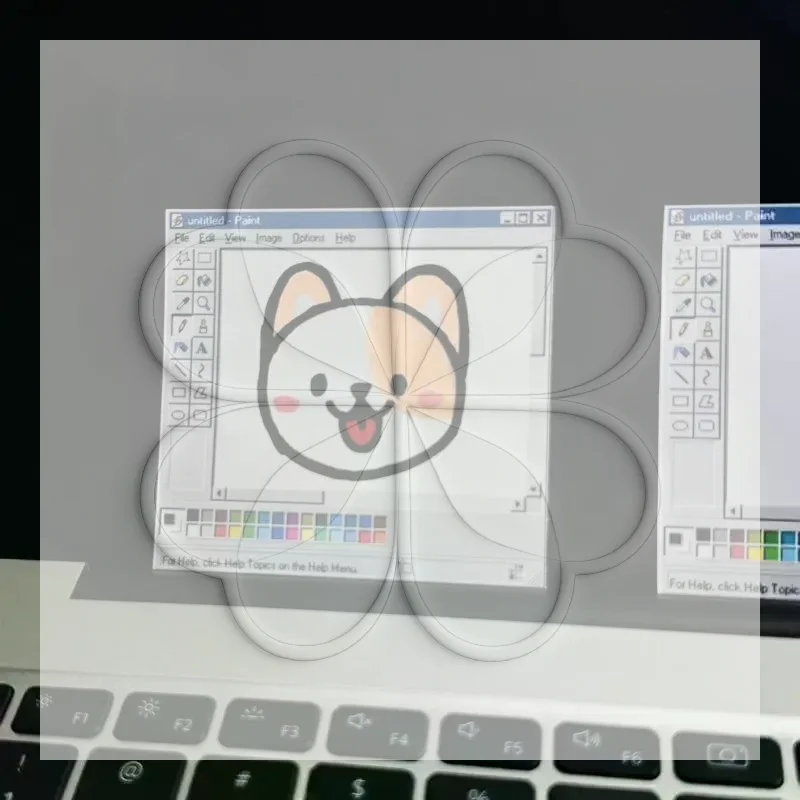The height and width of the screenshot is (800, 800).
Task: Choose the Magnifier tool in the full Paint window
Action: click(x=204, y=303)
